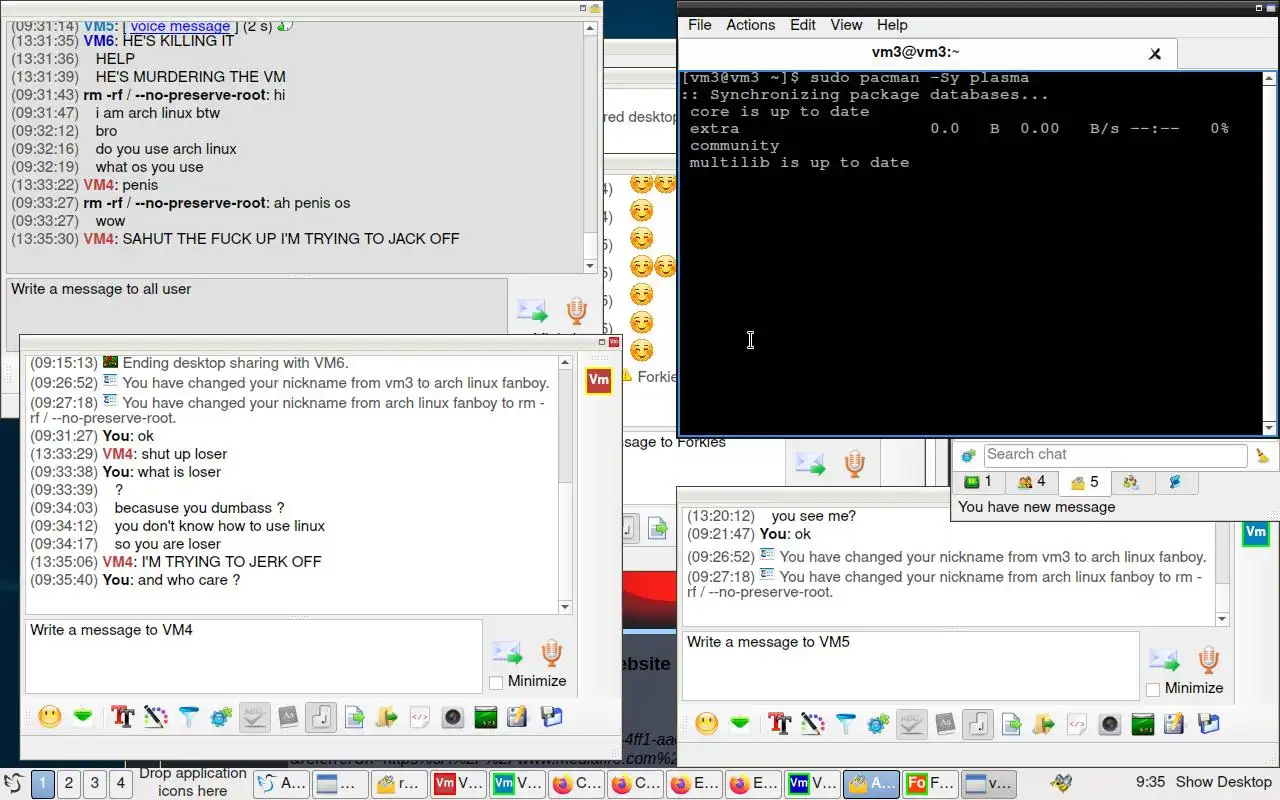Toggle spell check ABC icon in VM5 toolbar
This screenshot has width=1280, height=800.
[x=912, y=723]
